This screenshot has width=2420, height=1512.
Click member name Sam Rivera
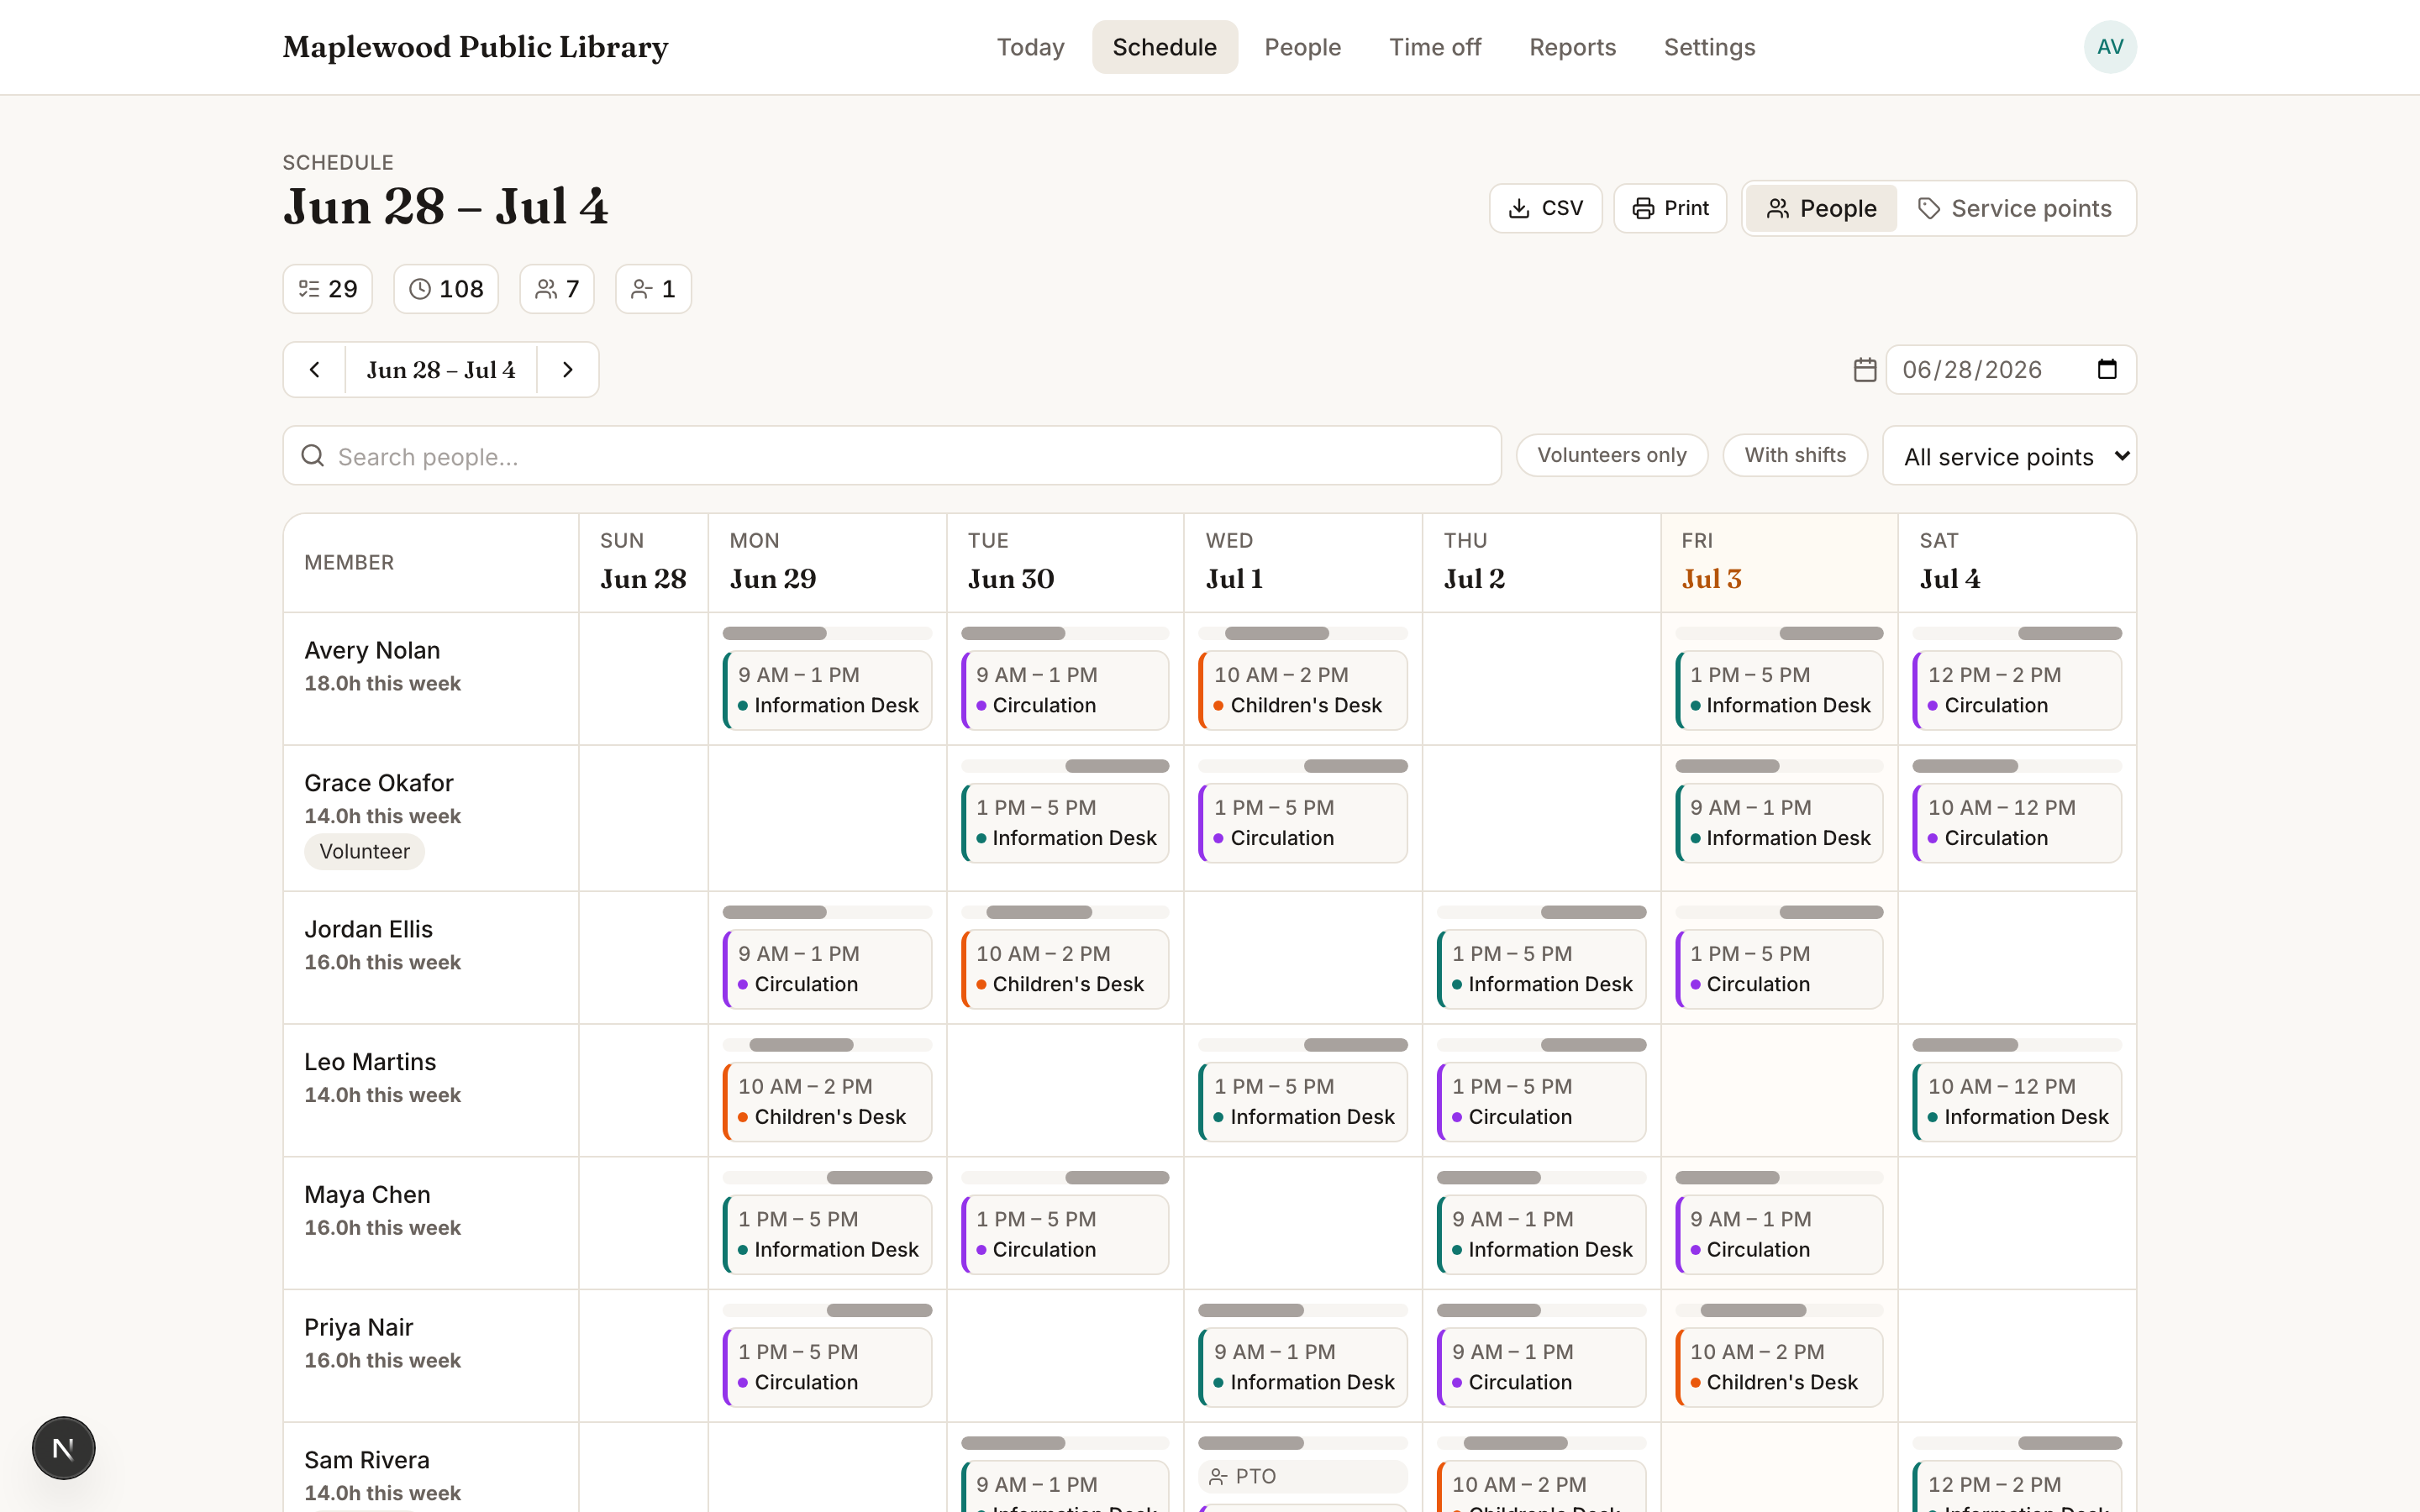[366, 1460]
